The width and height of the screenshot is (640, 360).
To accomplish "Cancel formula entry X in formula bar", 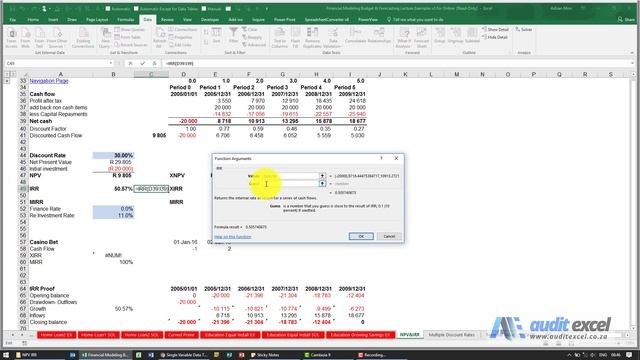I will click(x=130, y=63).
